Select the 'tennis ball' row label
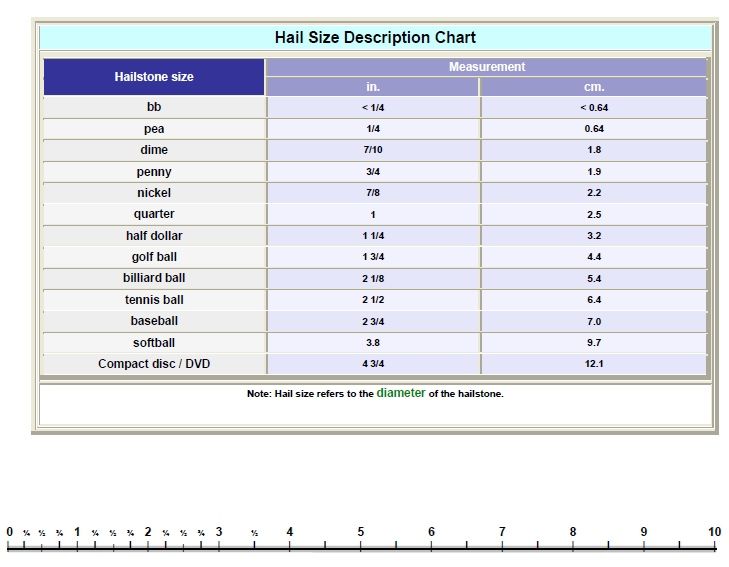The image size is (729, 567). tap(154, 300)
